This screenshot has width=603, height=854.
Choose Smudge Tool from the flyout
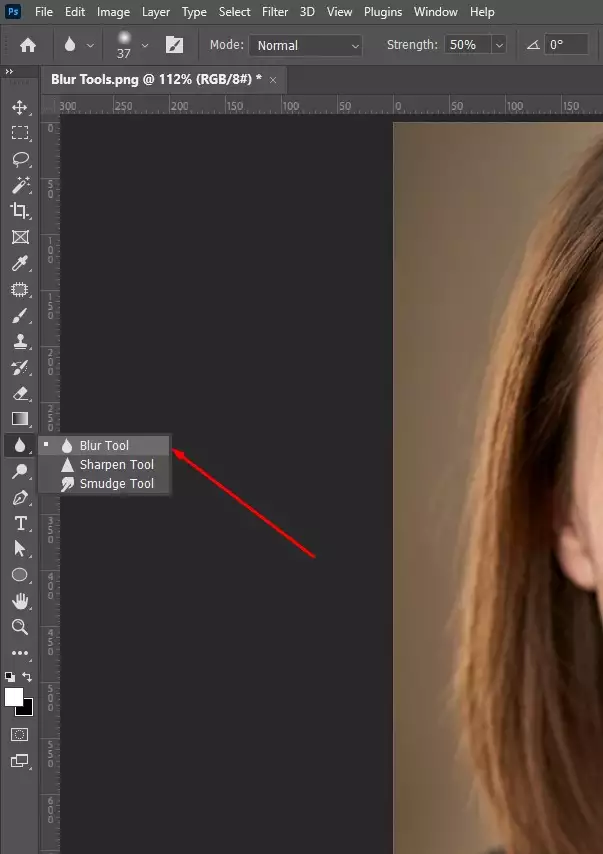tap(104, 484)
